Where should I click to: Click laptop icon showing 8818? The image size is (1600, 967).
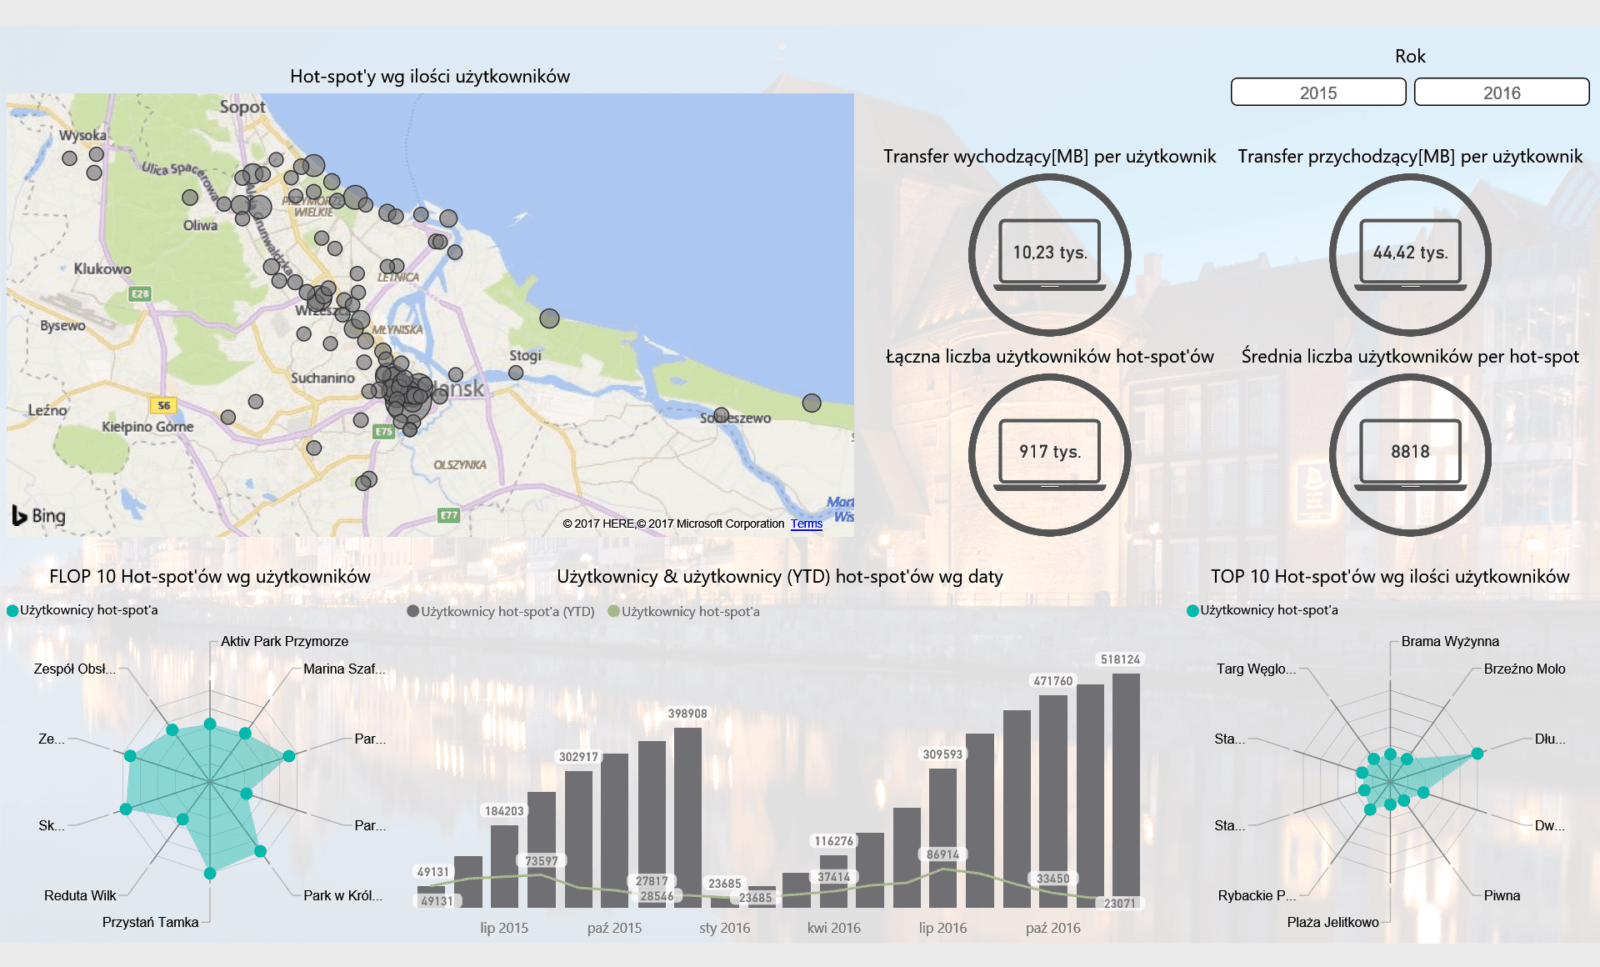1409,453
